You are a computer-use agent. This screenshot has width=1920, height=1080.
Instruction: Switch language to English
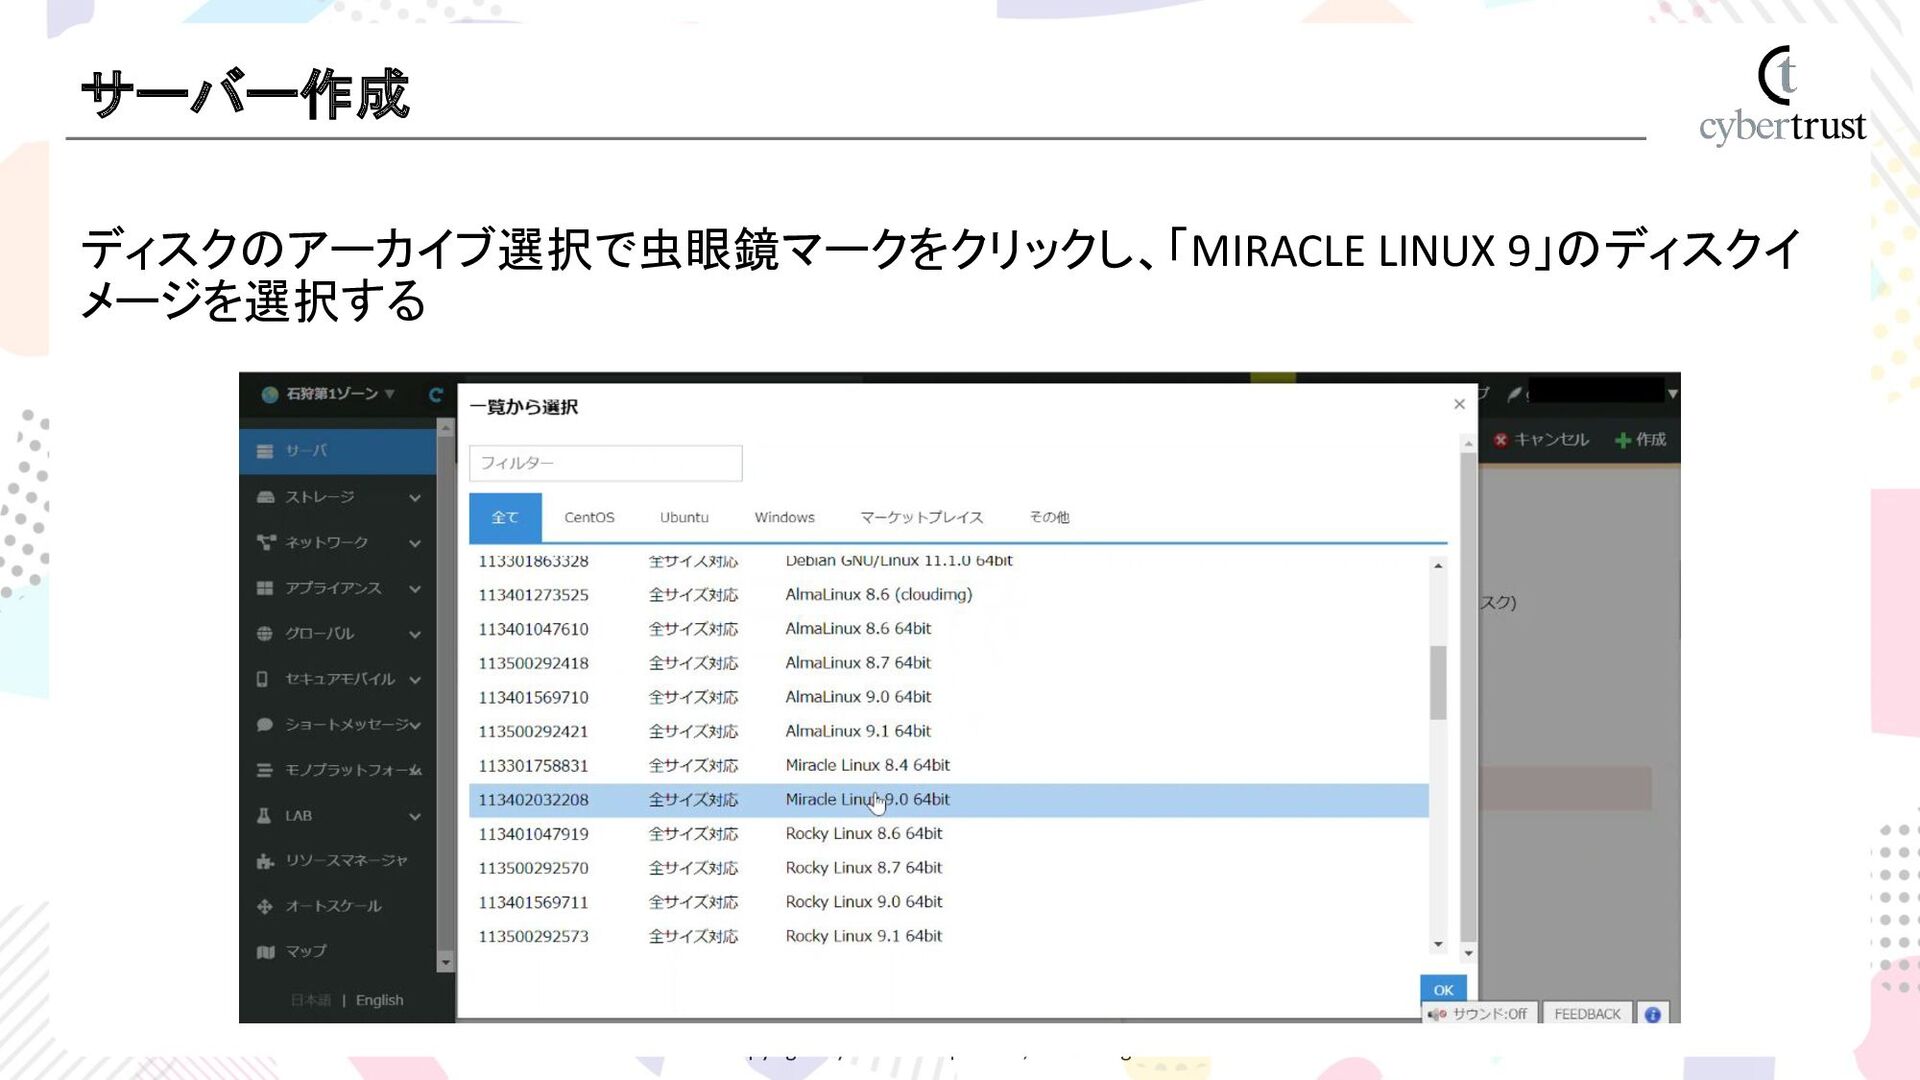pos(380,1000)
